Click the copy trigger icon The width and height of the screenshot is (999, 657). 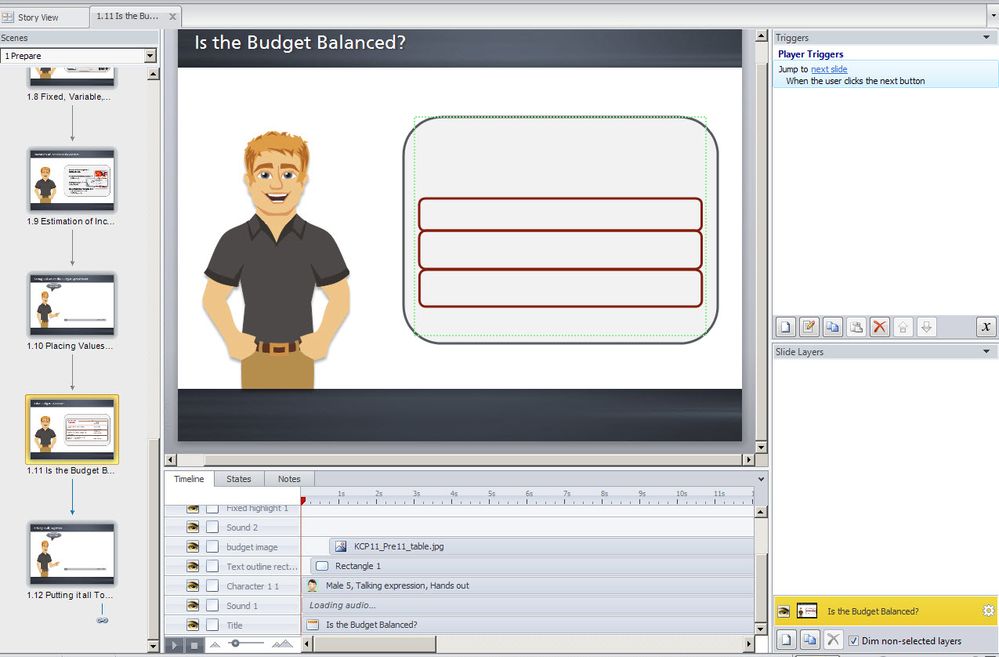(x=832, y=327)
